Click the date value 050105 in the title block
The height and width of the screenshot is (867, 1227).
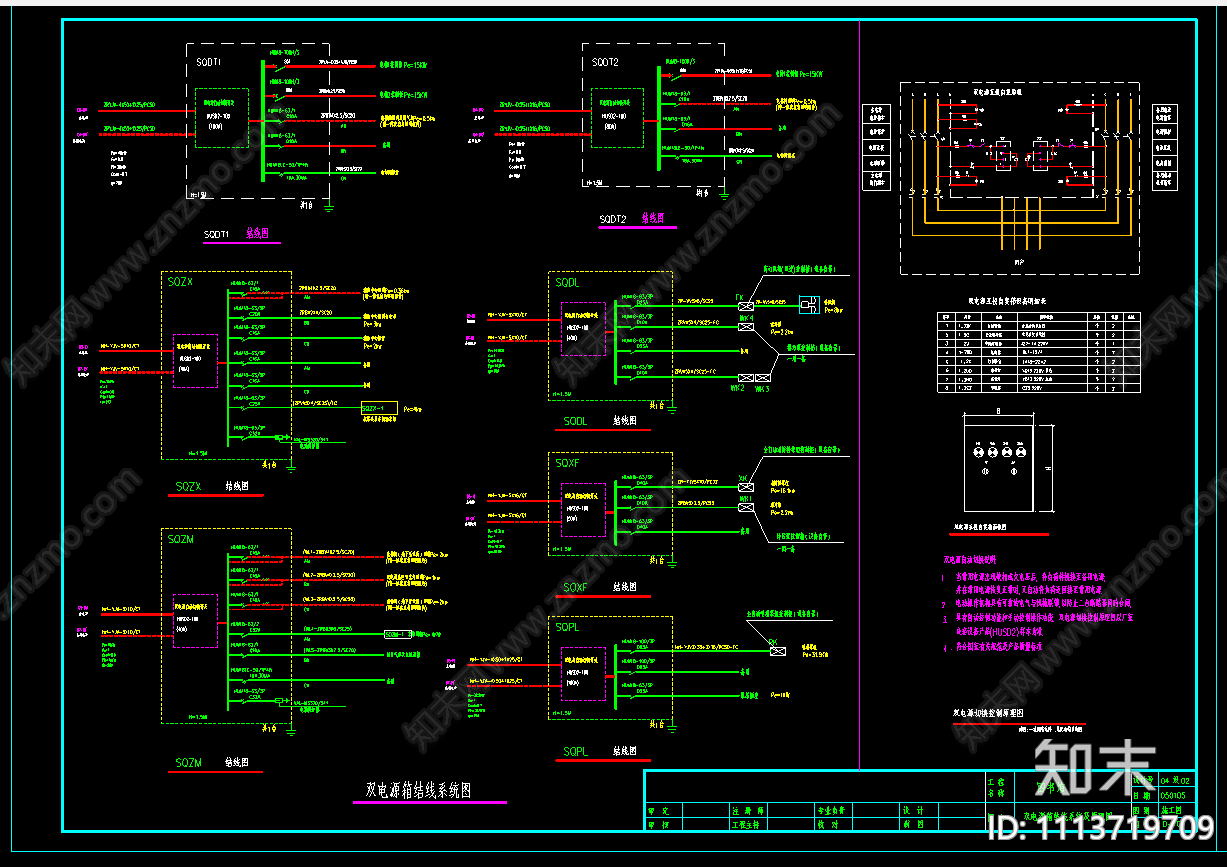click(x=1173, y=796)
